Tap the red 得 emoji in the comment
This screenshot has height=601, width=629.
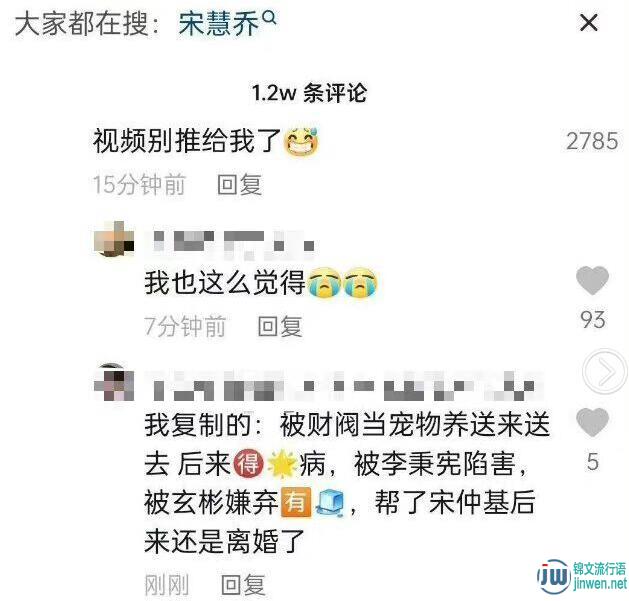pos(248,463)
